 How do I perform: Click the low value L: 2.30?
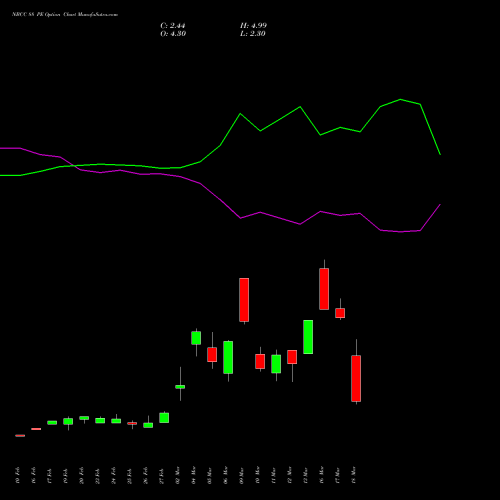click(x=253, y=34)
